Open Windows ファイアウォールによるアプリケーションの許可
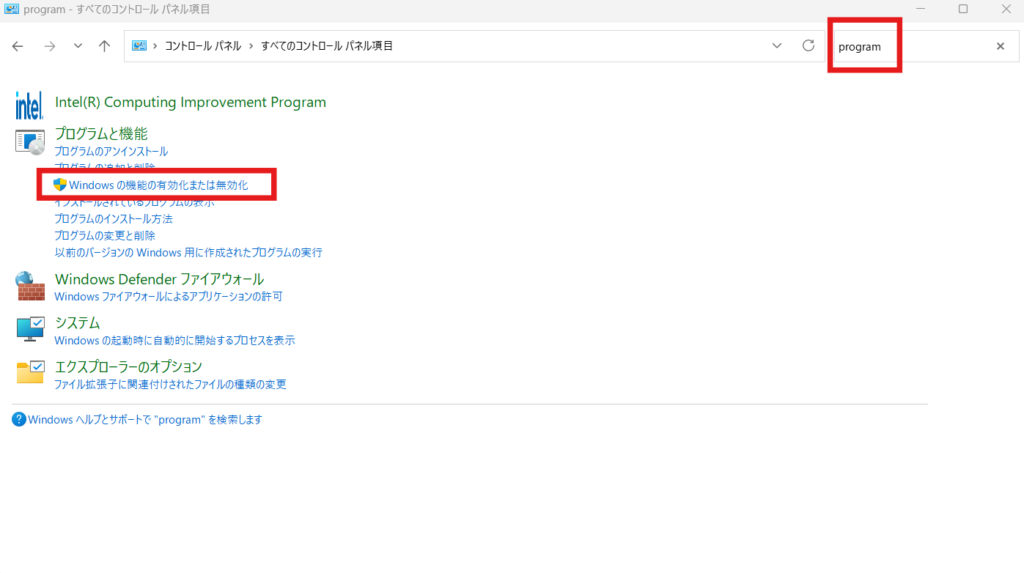 click(x=168, y=297)
